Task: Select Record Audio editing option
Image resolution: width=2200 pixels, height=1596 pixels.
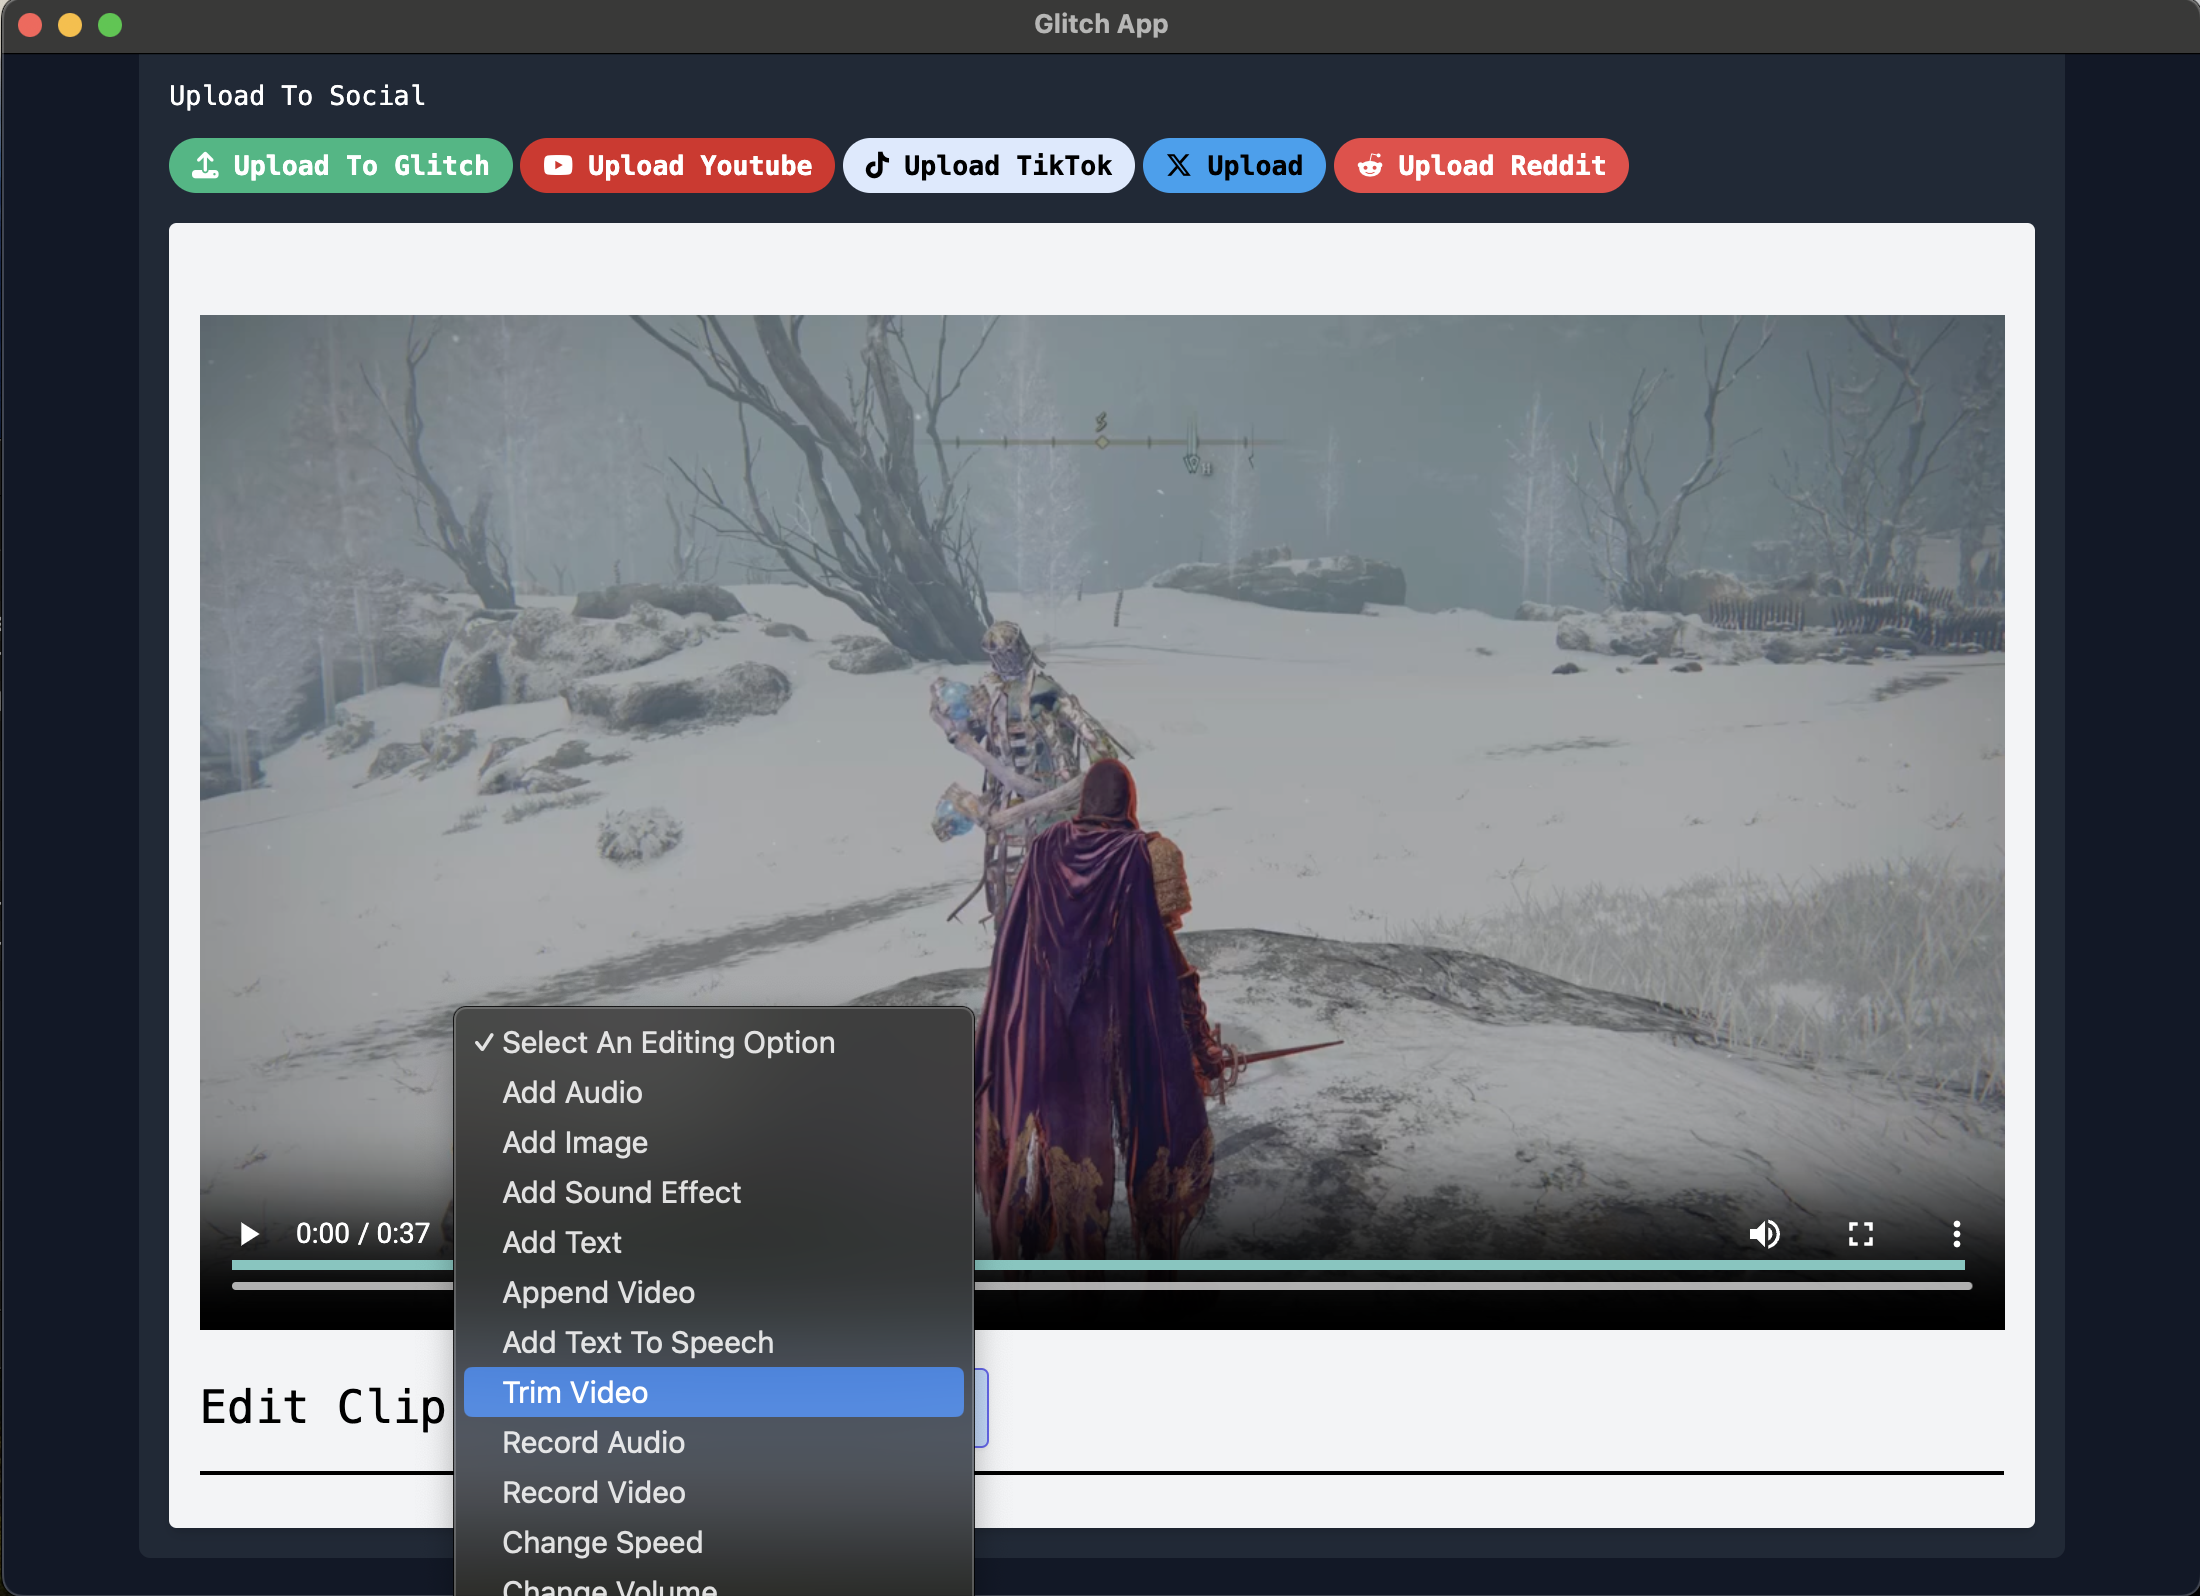Action: click(593, 1442)
